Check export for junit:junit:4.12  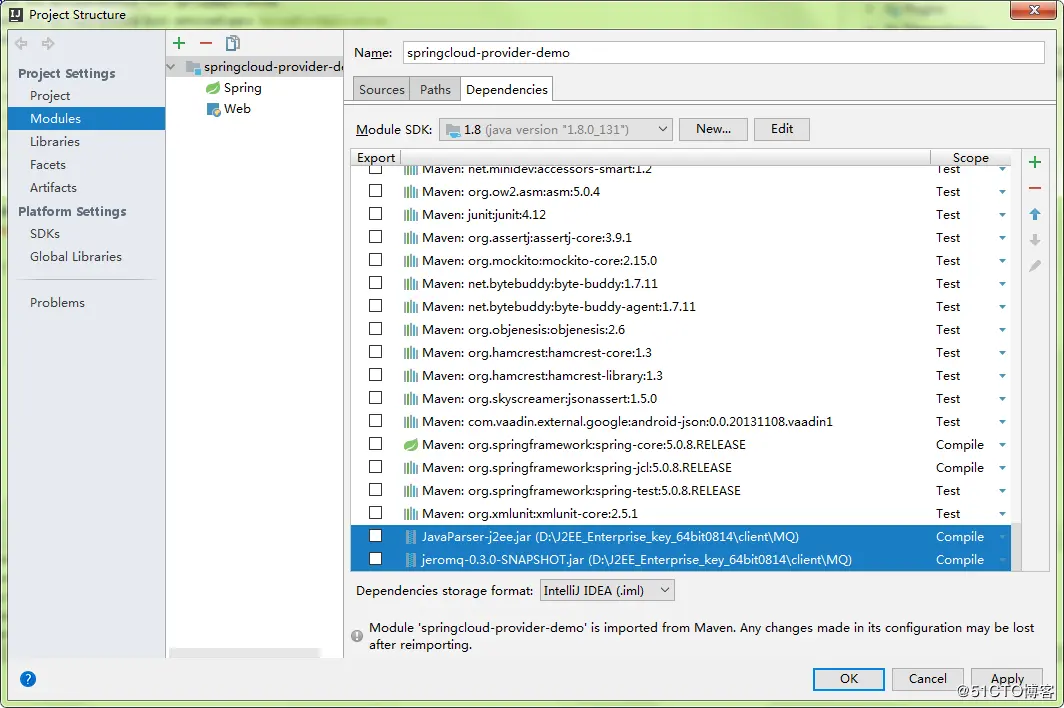[375, 214]
